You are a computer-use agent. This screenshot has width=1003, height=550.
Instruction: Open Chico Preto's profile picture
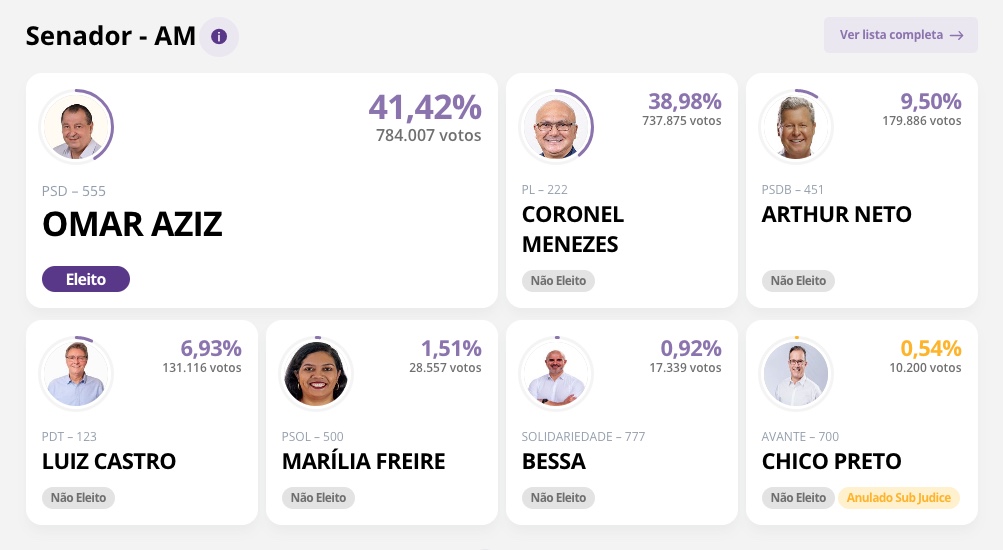[x=796, y=374]
